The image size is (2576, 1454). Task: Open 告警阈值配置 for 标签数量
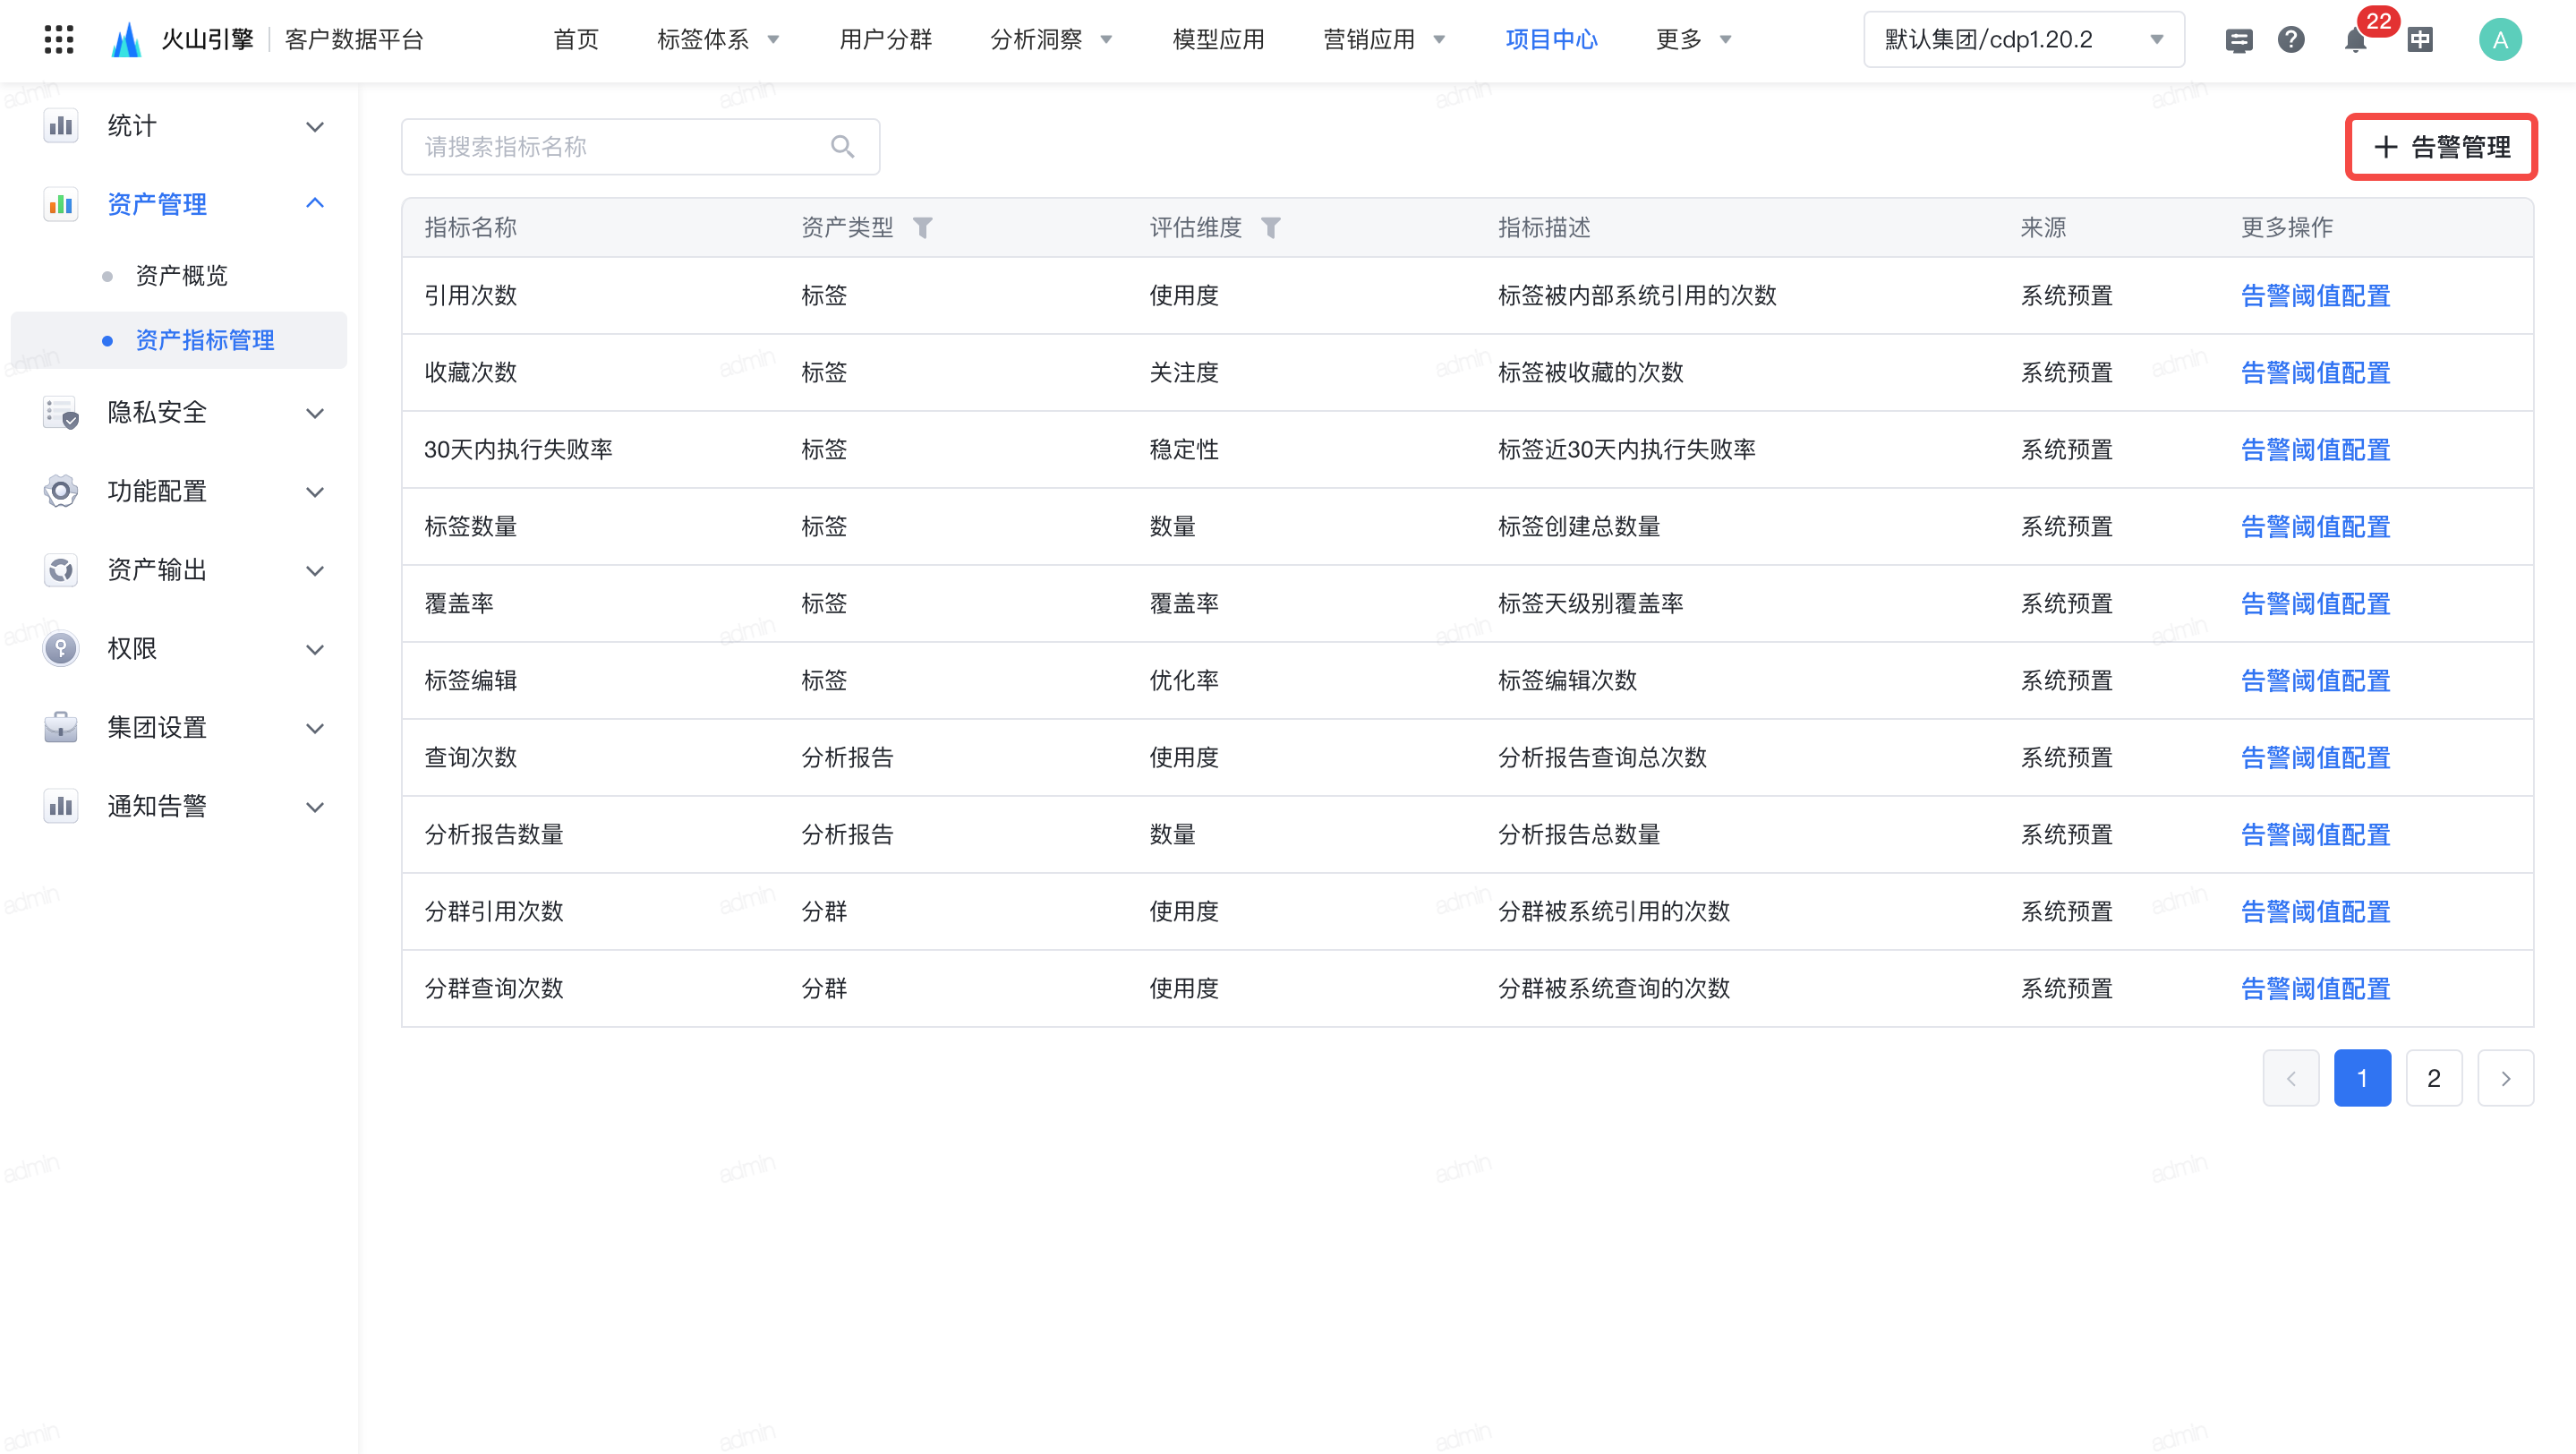click(x=2315, y=527)
